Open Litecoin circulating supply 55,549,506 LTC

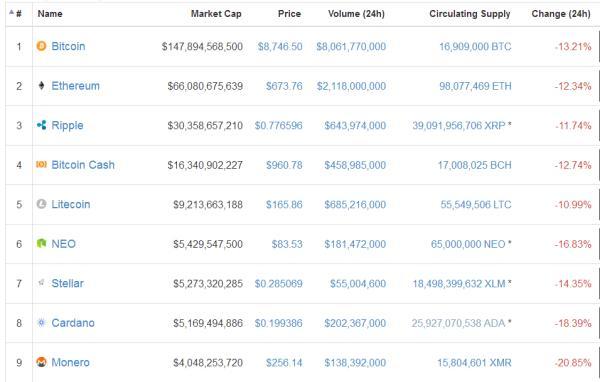pos(476,204)
